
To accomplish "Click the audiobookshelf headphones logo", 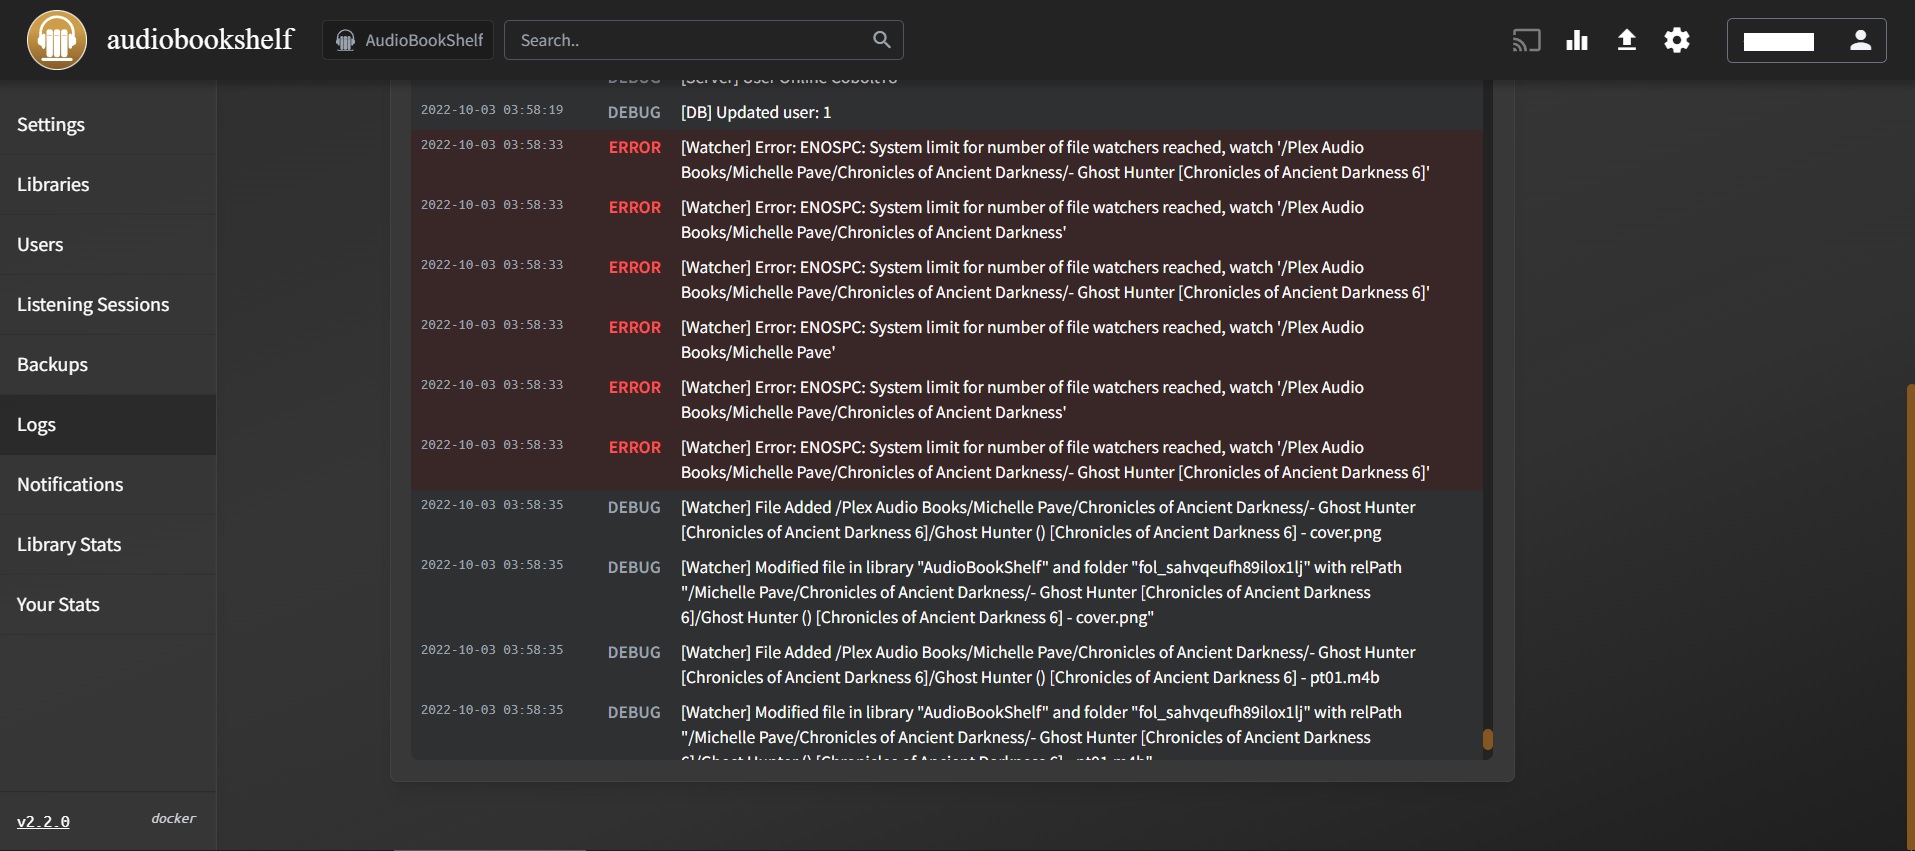I will pyautogui.click(x=57, y=40).
